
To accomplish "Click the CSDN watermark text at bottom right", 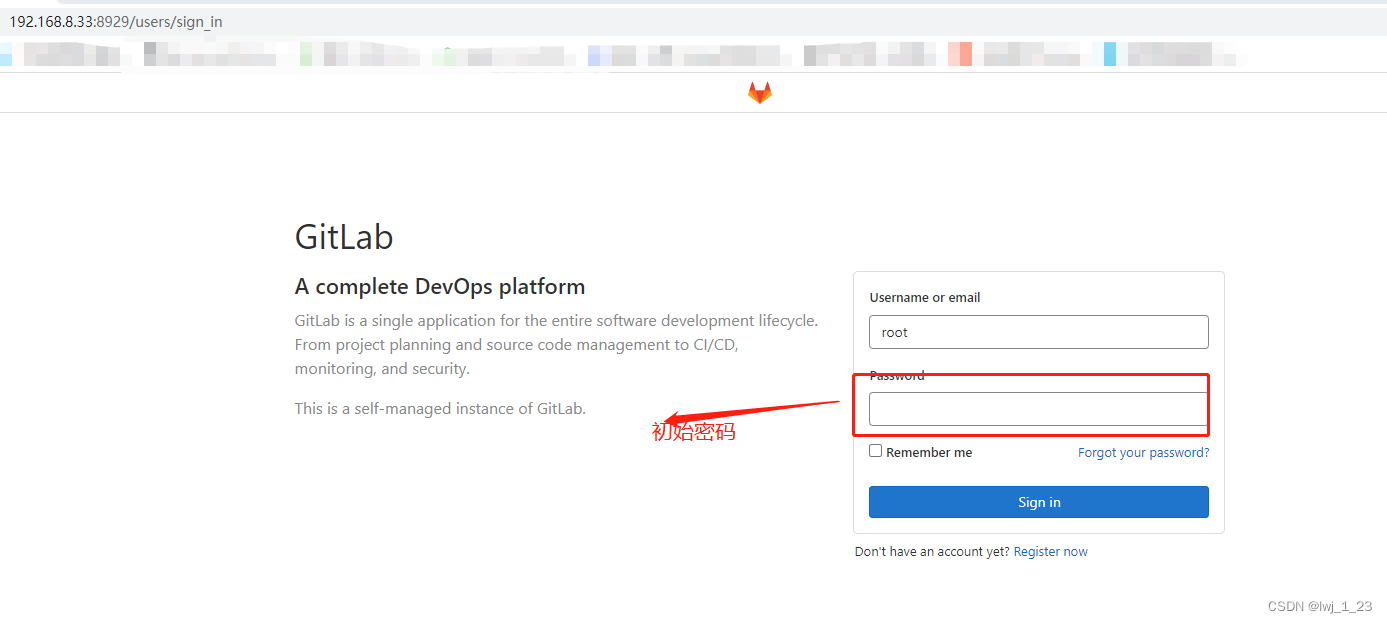I will tap(1321, 605).
